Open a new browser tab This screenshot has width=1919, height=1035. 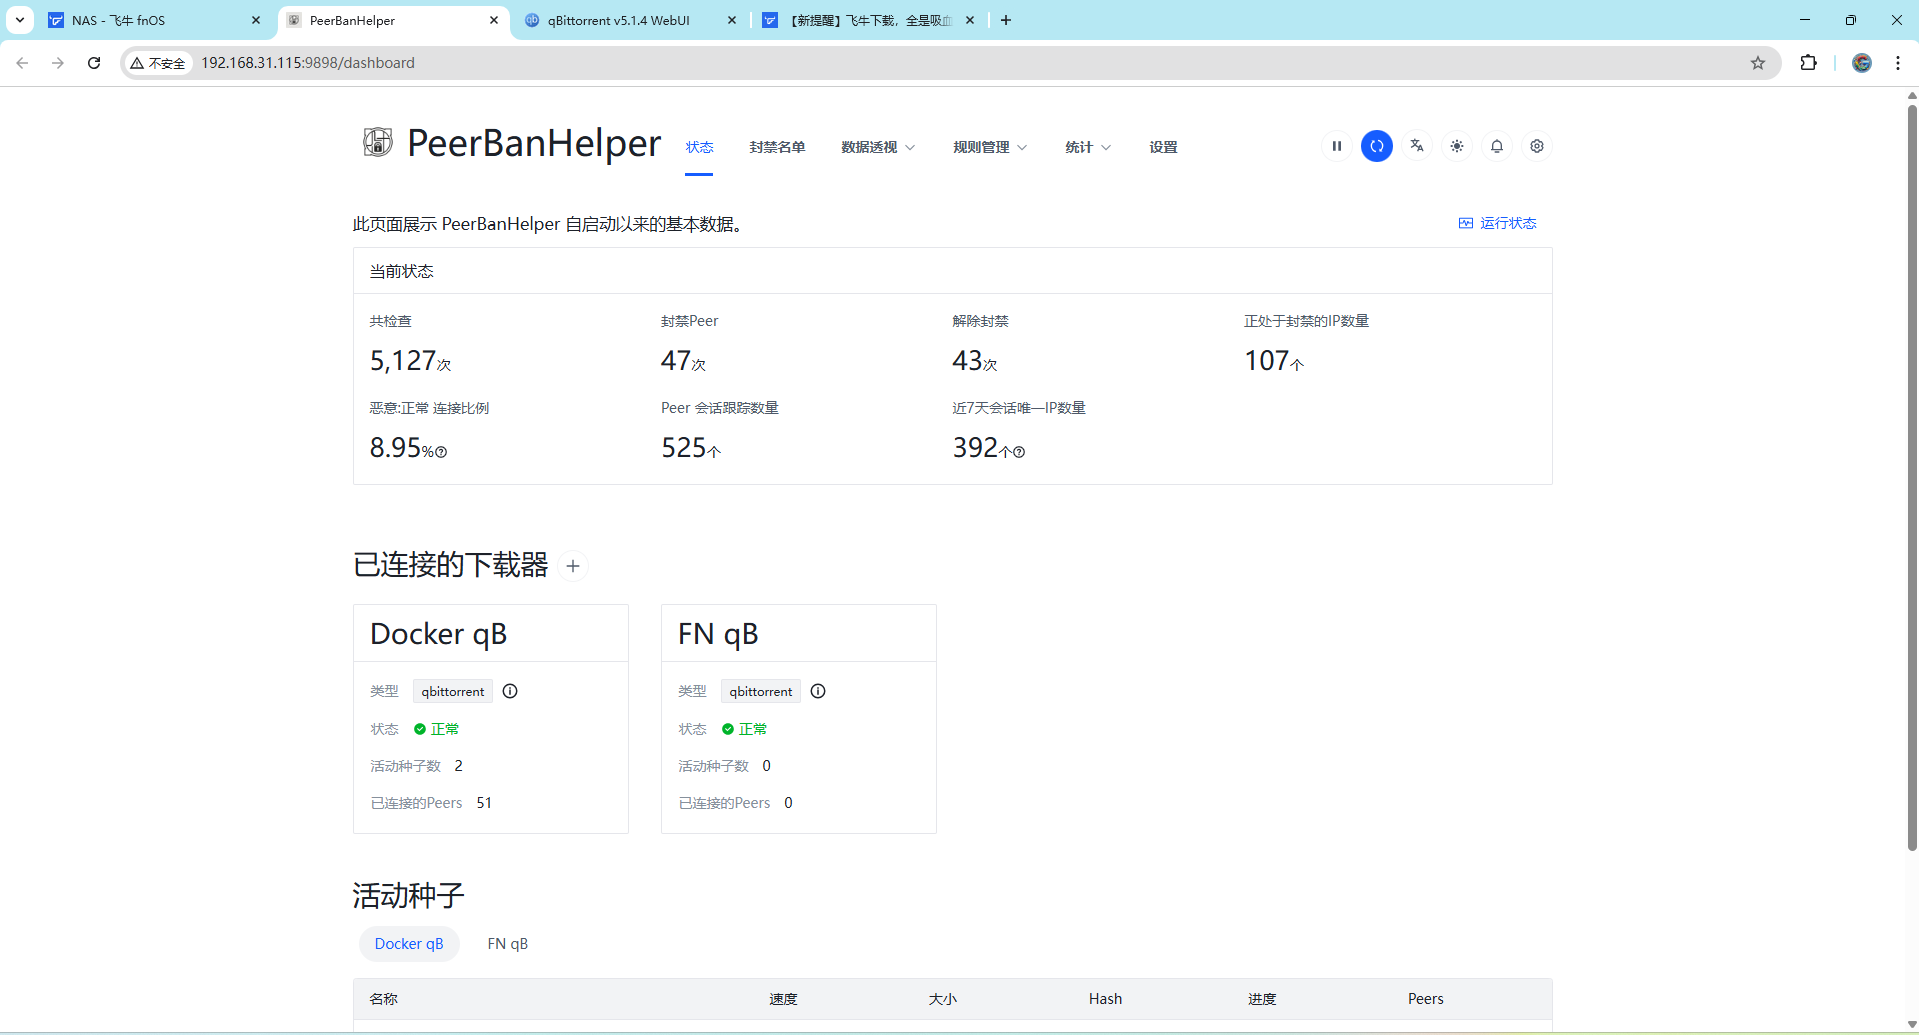[1006, 20]
